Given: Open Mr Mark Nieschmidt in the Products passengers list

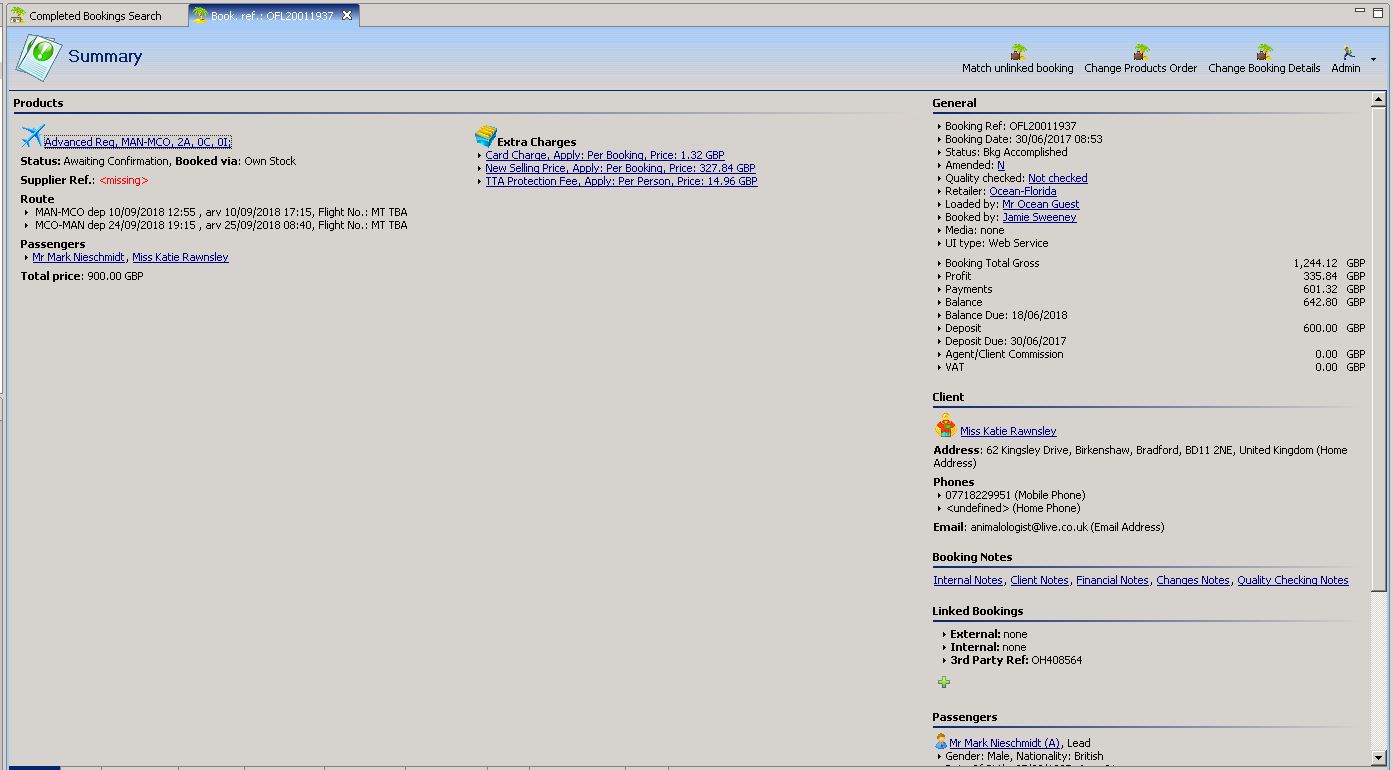Looking at the screenshot, I should click(78, 258).
